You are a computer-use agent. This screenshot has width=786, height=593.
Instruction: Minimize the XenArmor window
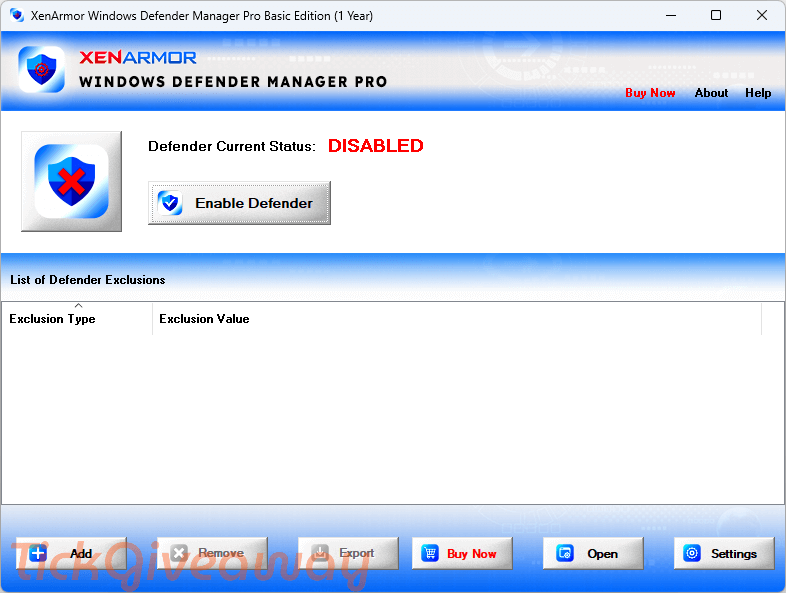point(671,16)
